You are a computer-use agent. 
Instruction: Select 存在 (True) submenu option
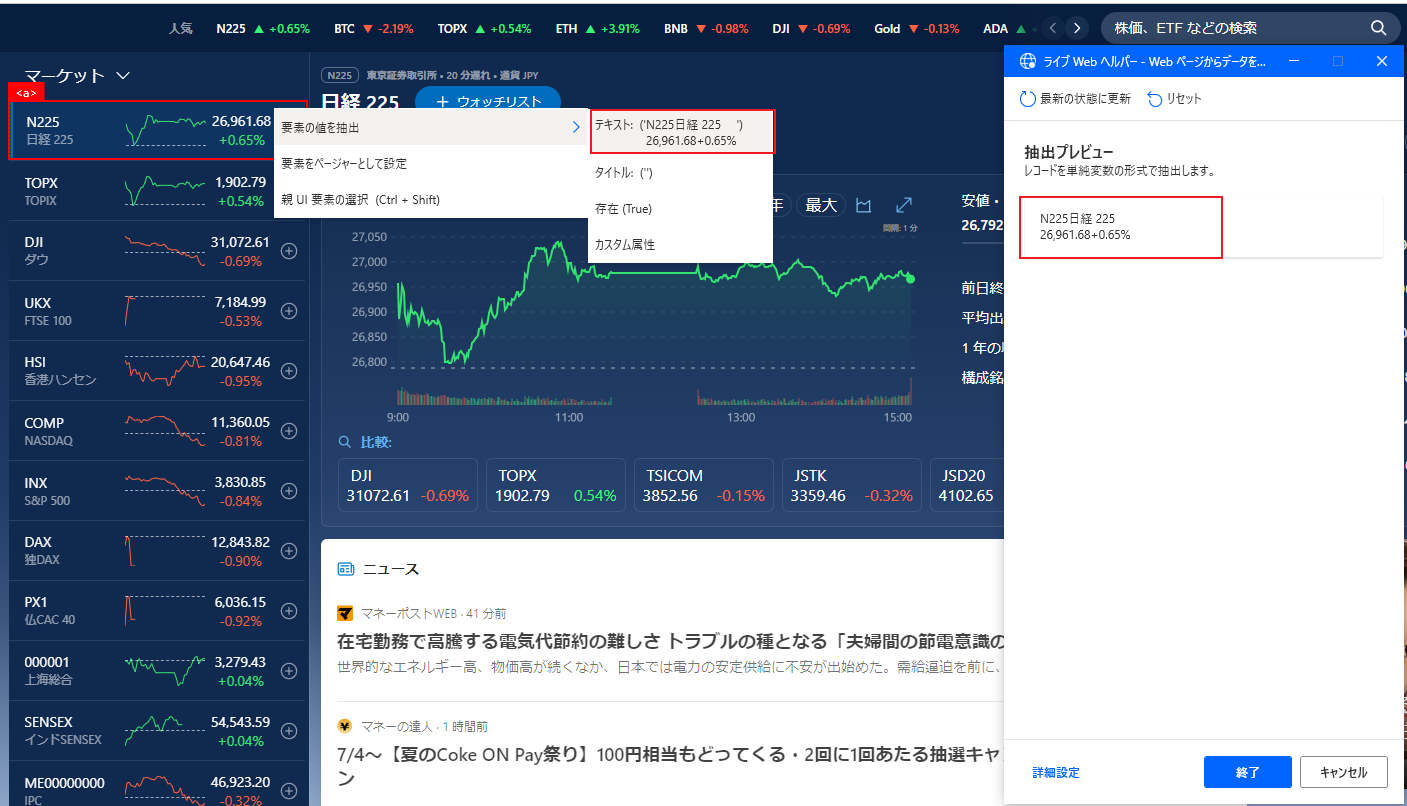pos(681,208)
